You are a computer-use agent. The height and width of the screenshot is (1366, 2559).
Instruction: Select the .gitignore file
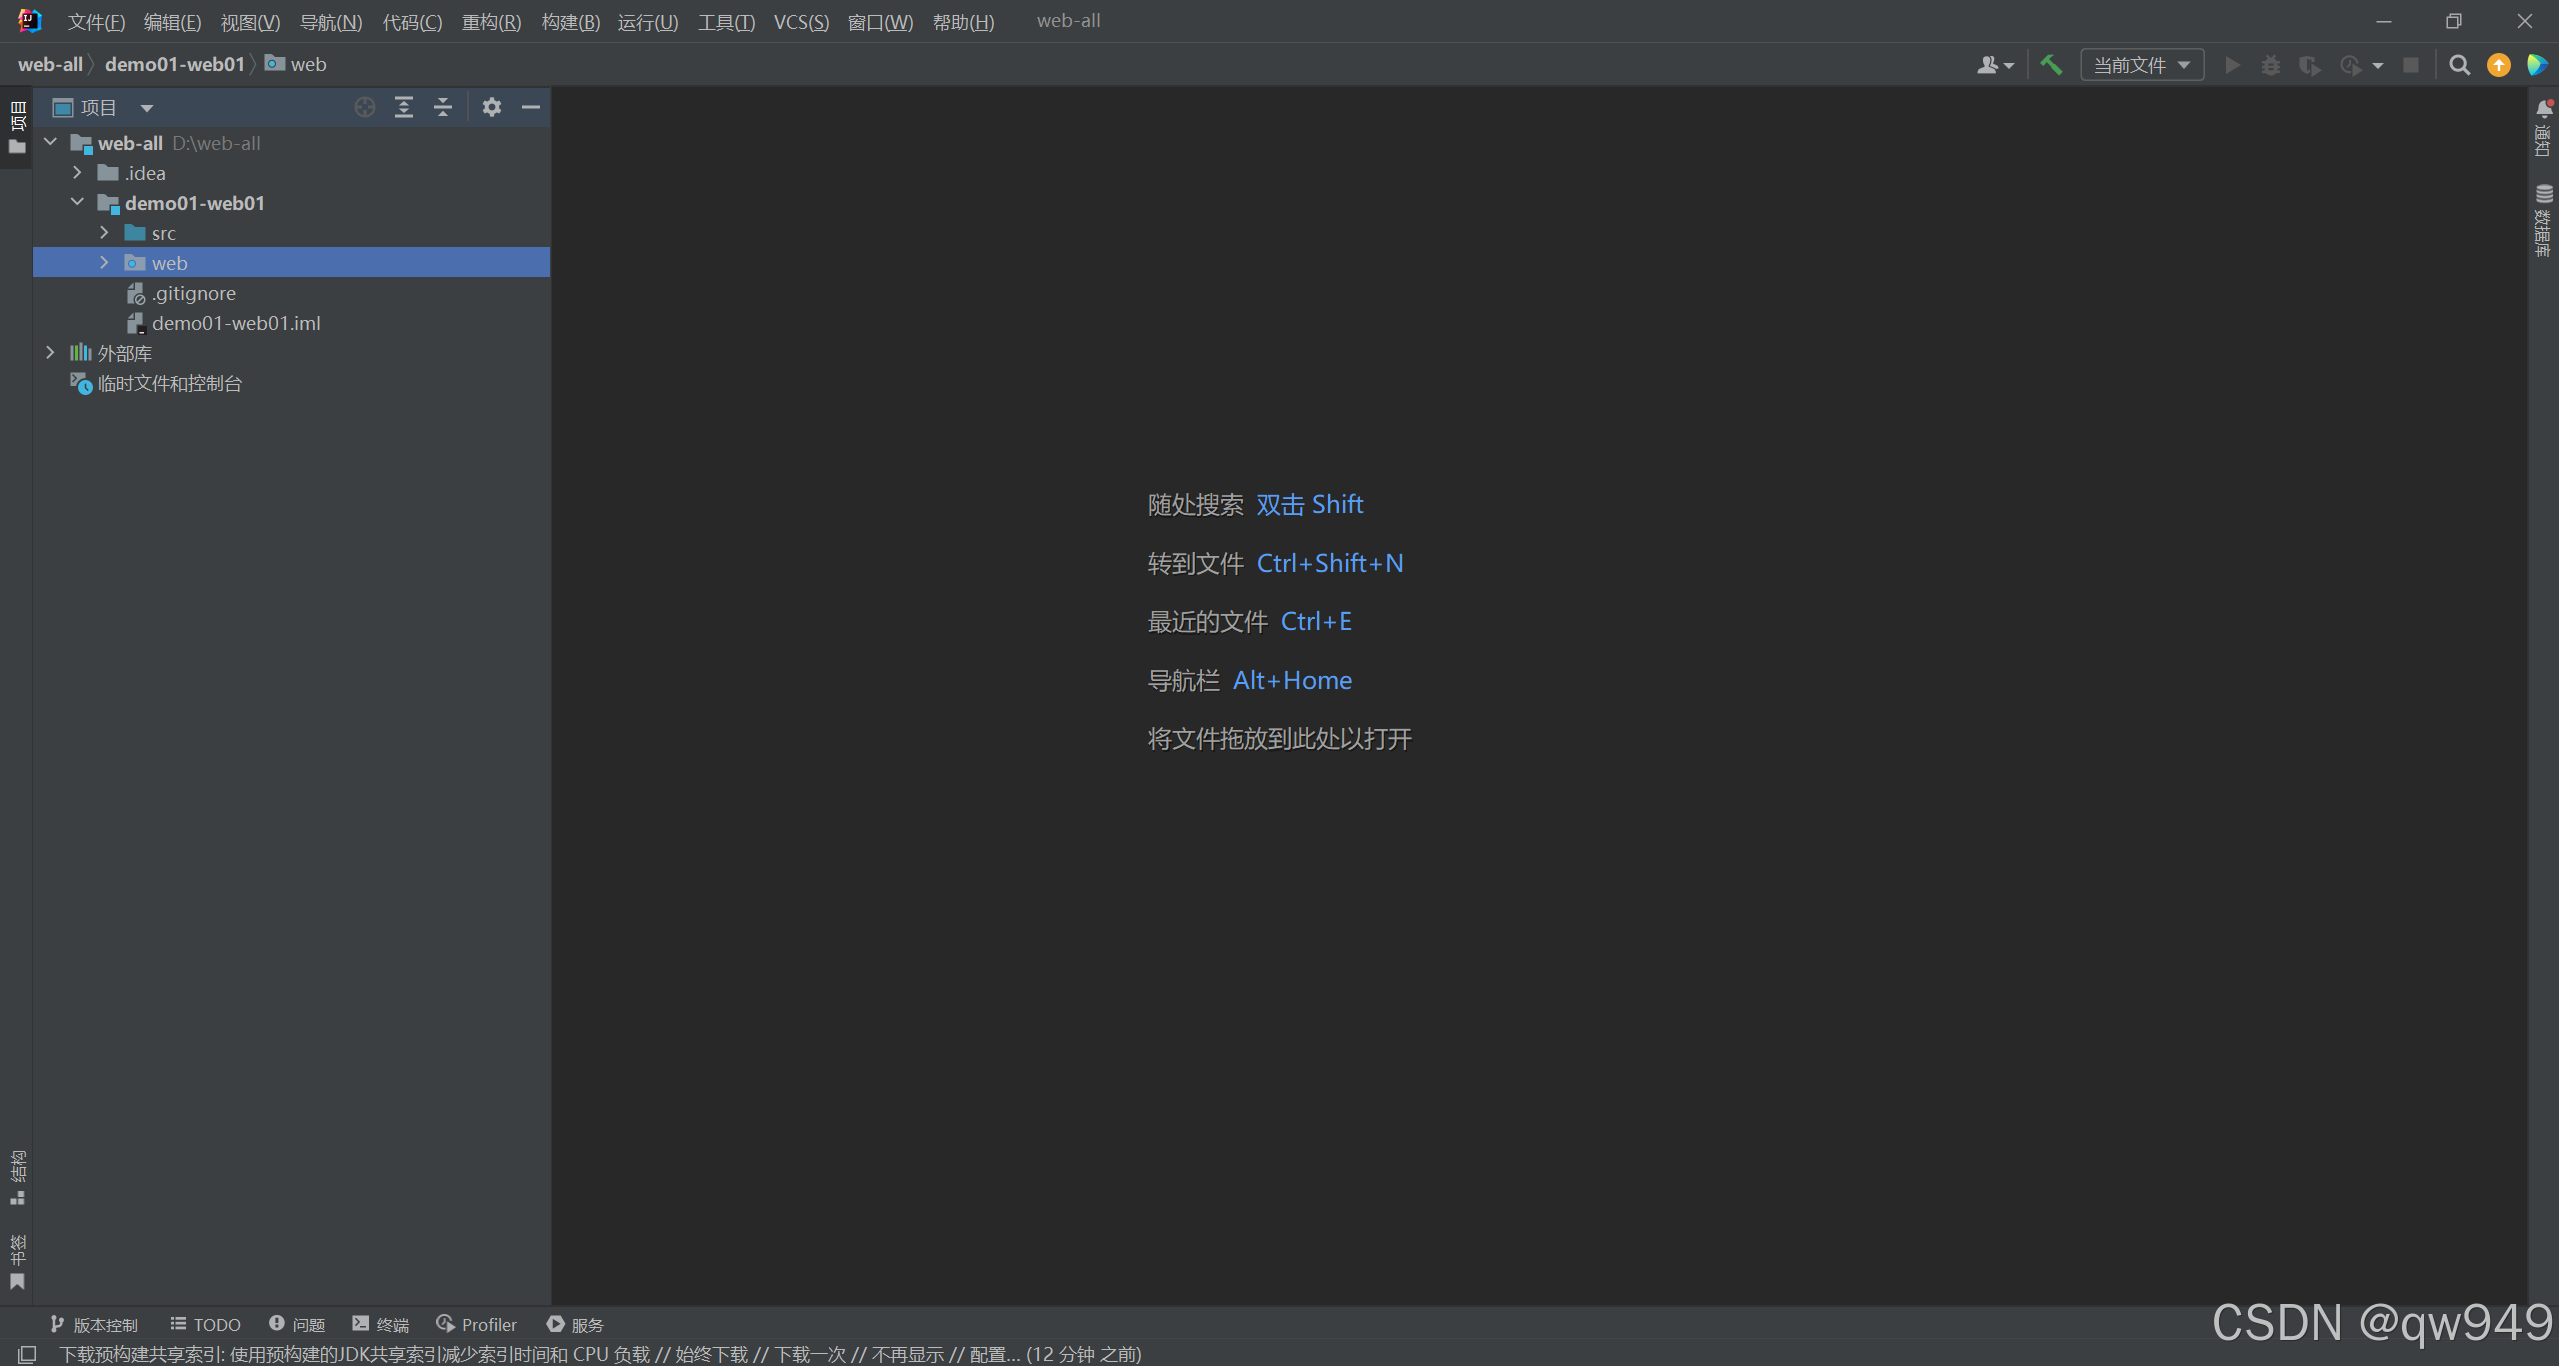(194, 293)
